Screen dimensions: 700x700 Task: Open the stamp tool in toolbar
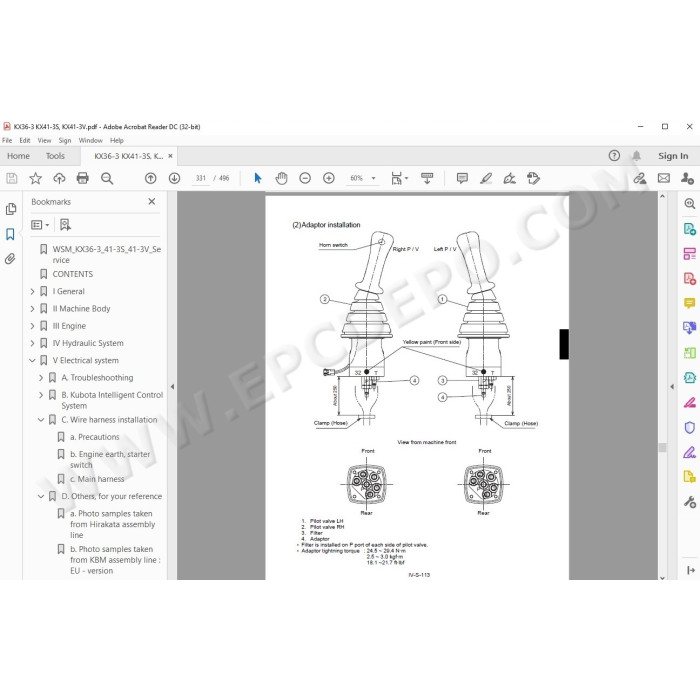(x=533, y=179)
